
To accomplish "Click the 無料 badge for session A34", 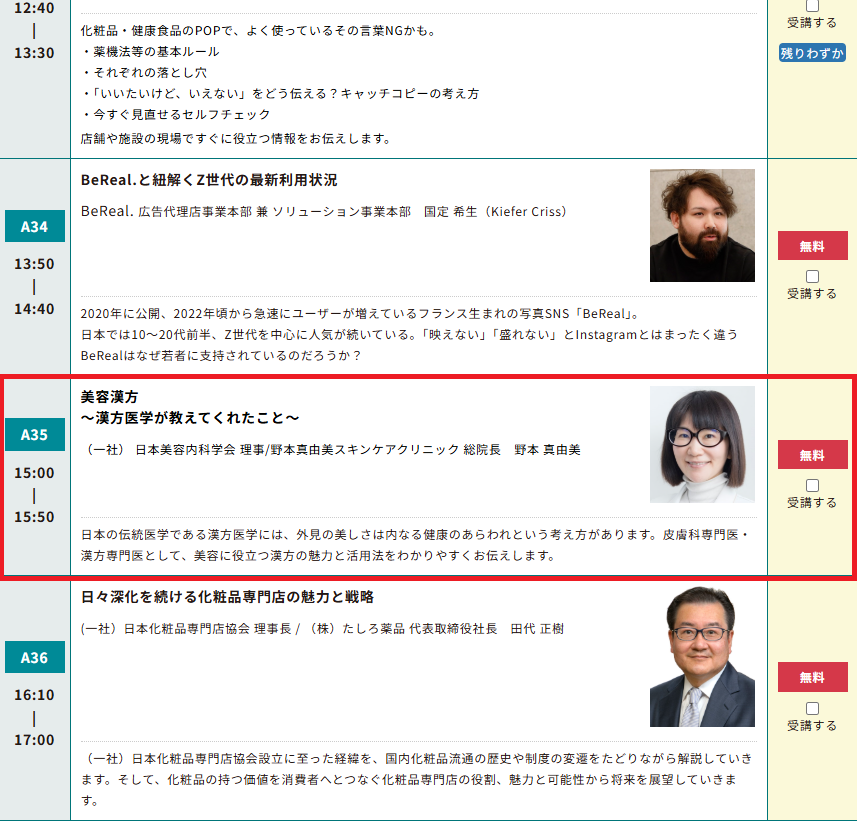I will pos(813,246).
